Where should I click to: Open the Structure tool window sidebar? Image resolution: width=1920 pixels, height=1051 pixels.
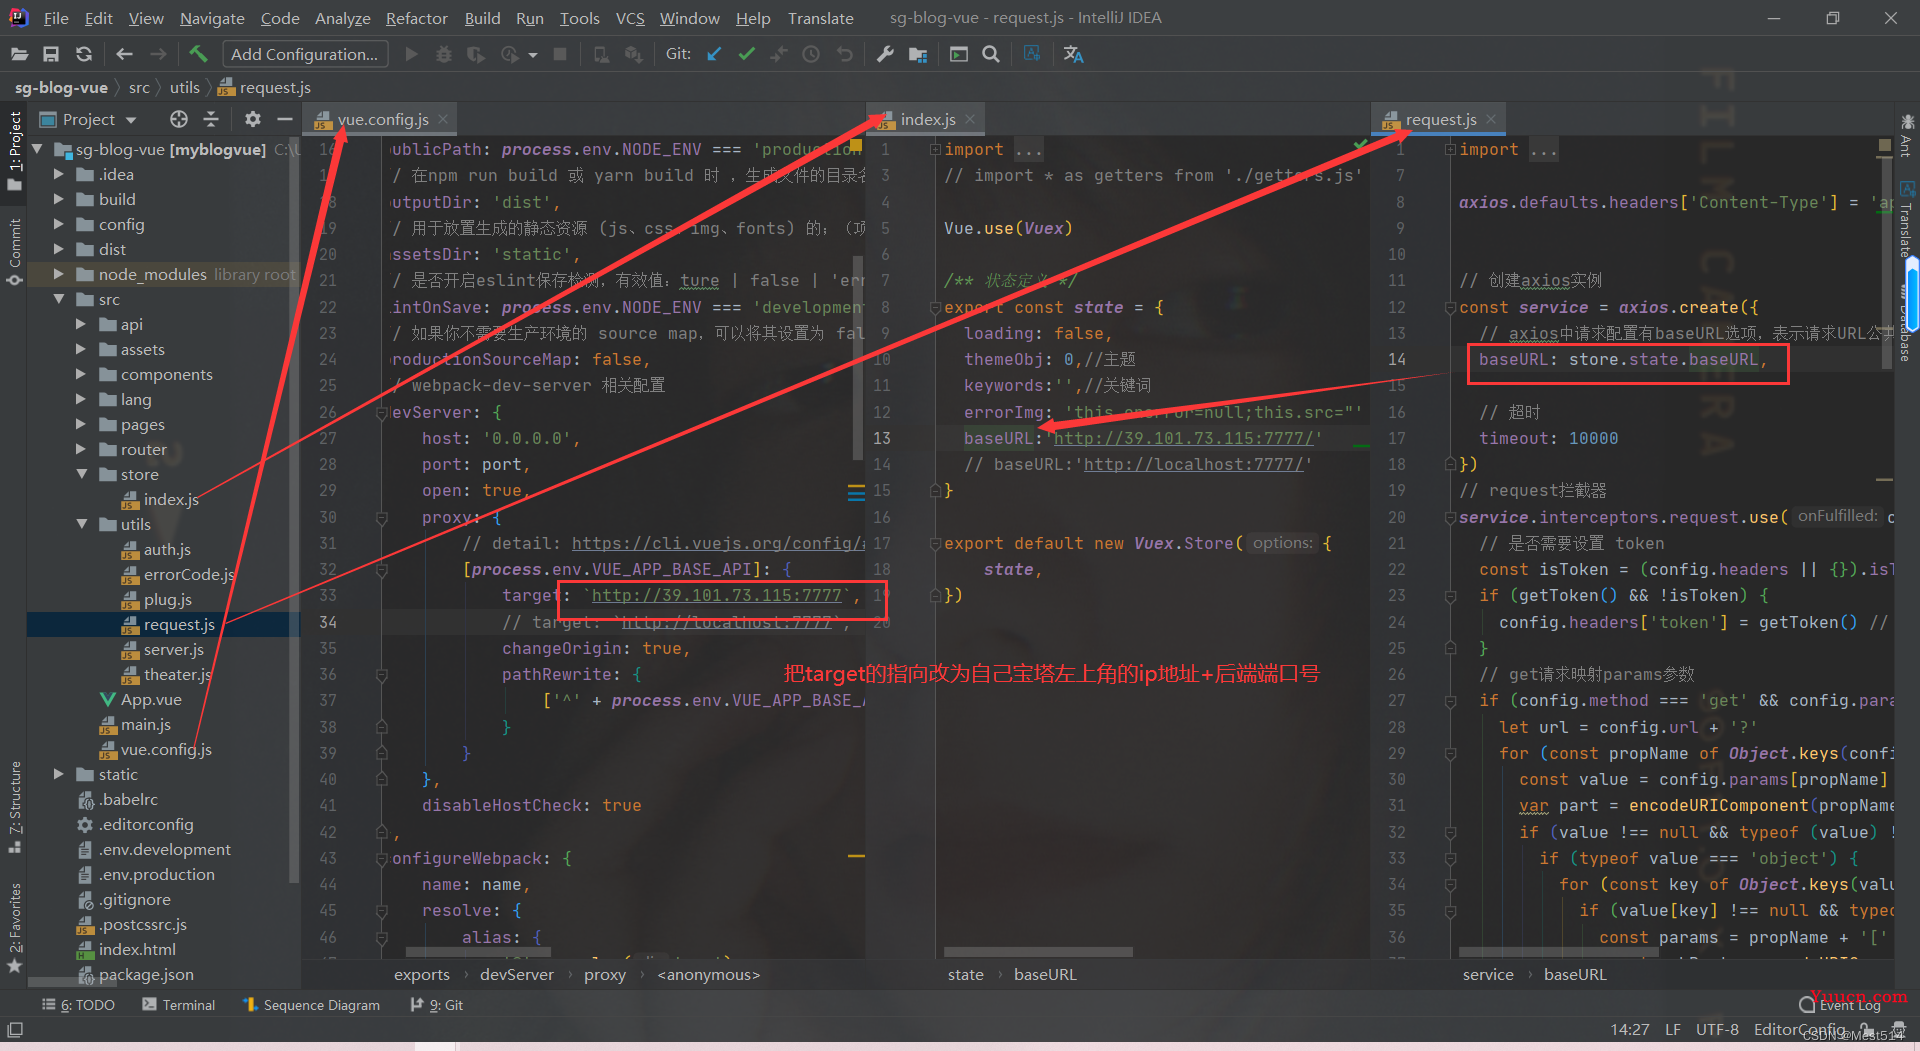[14, 807]
